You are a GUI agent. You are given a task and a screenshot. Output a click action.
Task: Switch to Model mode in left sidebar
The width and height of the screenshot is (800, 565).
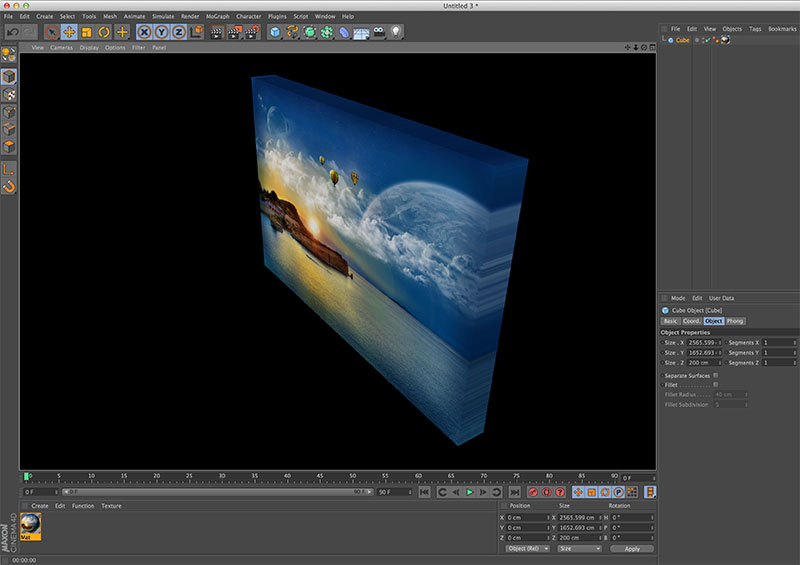[x=9, y=77]
